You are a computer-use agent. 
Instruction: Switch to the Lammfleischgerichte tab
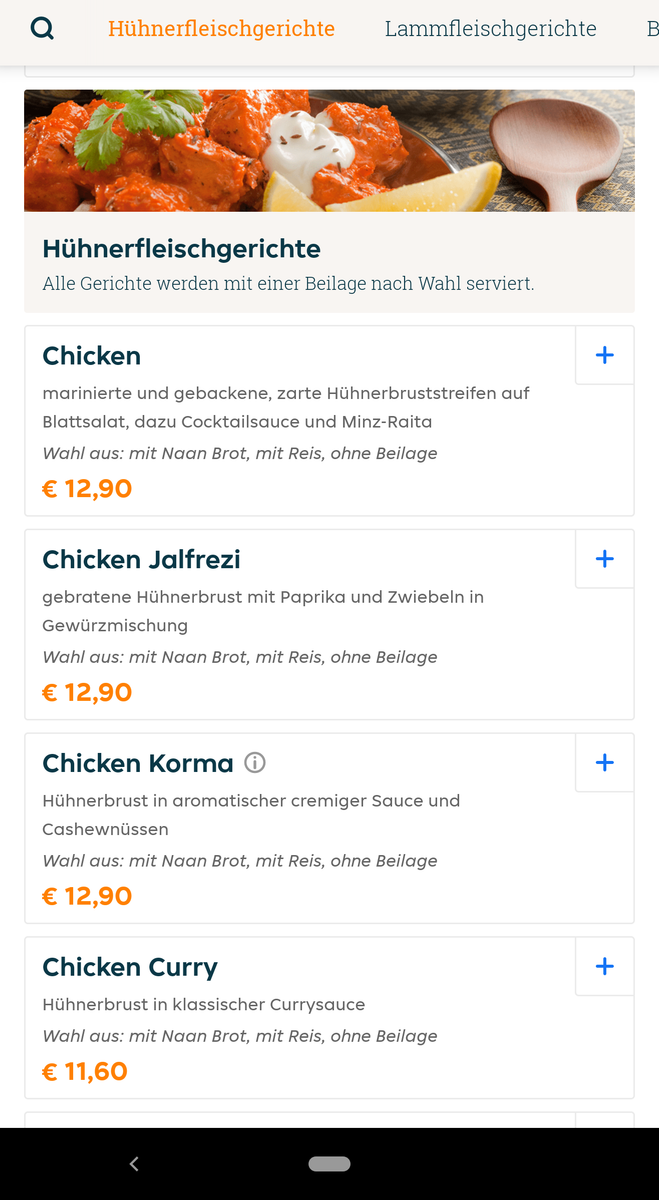[490, 29]
